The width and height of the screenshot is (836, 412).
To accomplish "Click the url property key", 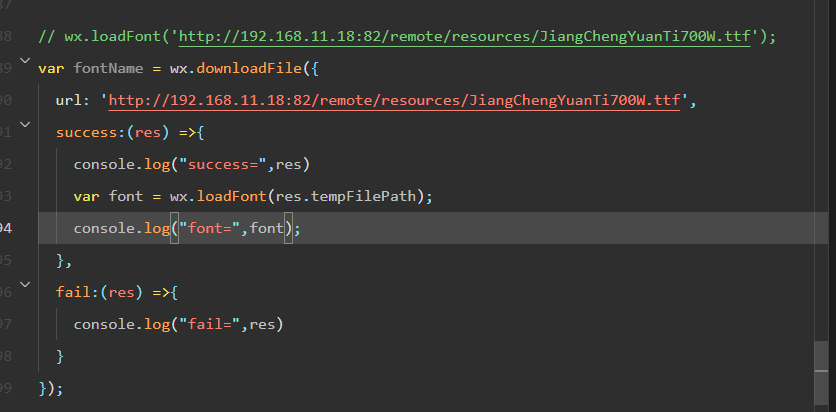I will point(69,101).
